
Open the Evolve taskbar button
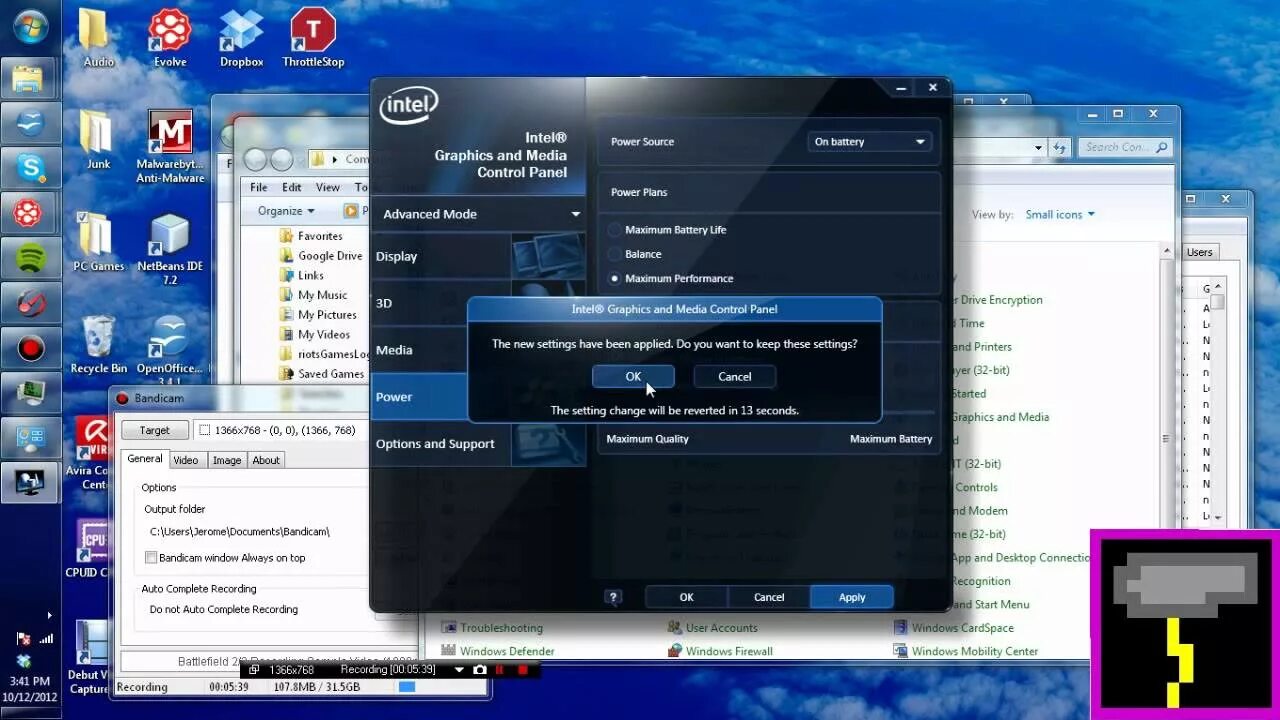30,213
